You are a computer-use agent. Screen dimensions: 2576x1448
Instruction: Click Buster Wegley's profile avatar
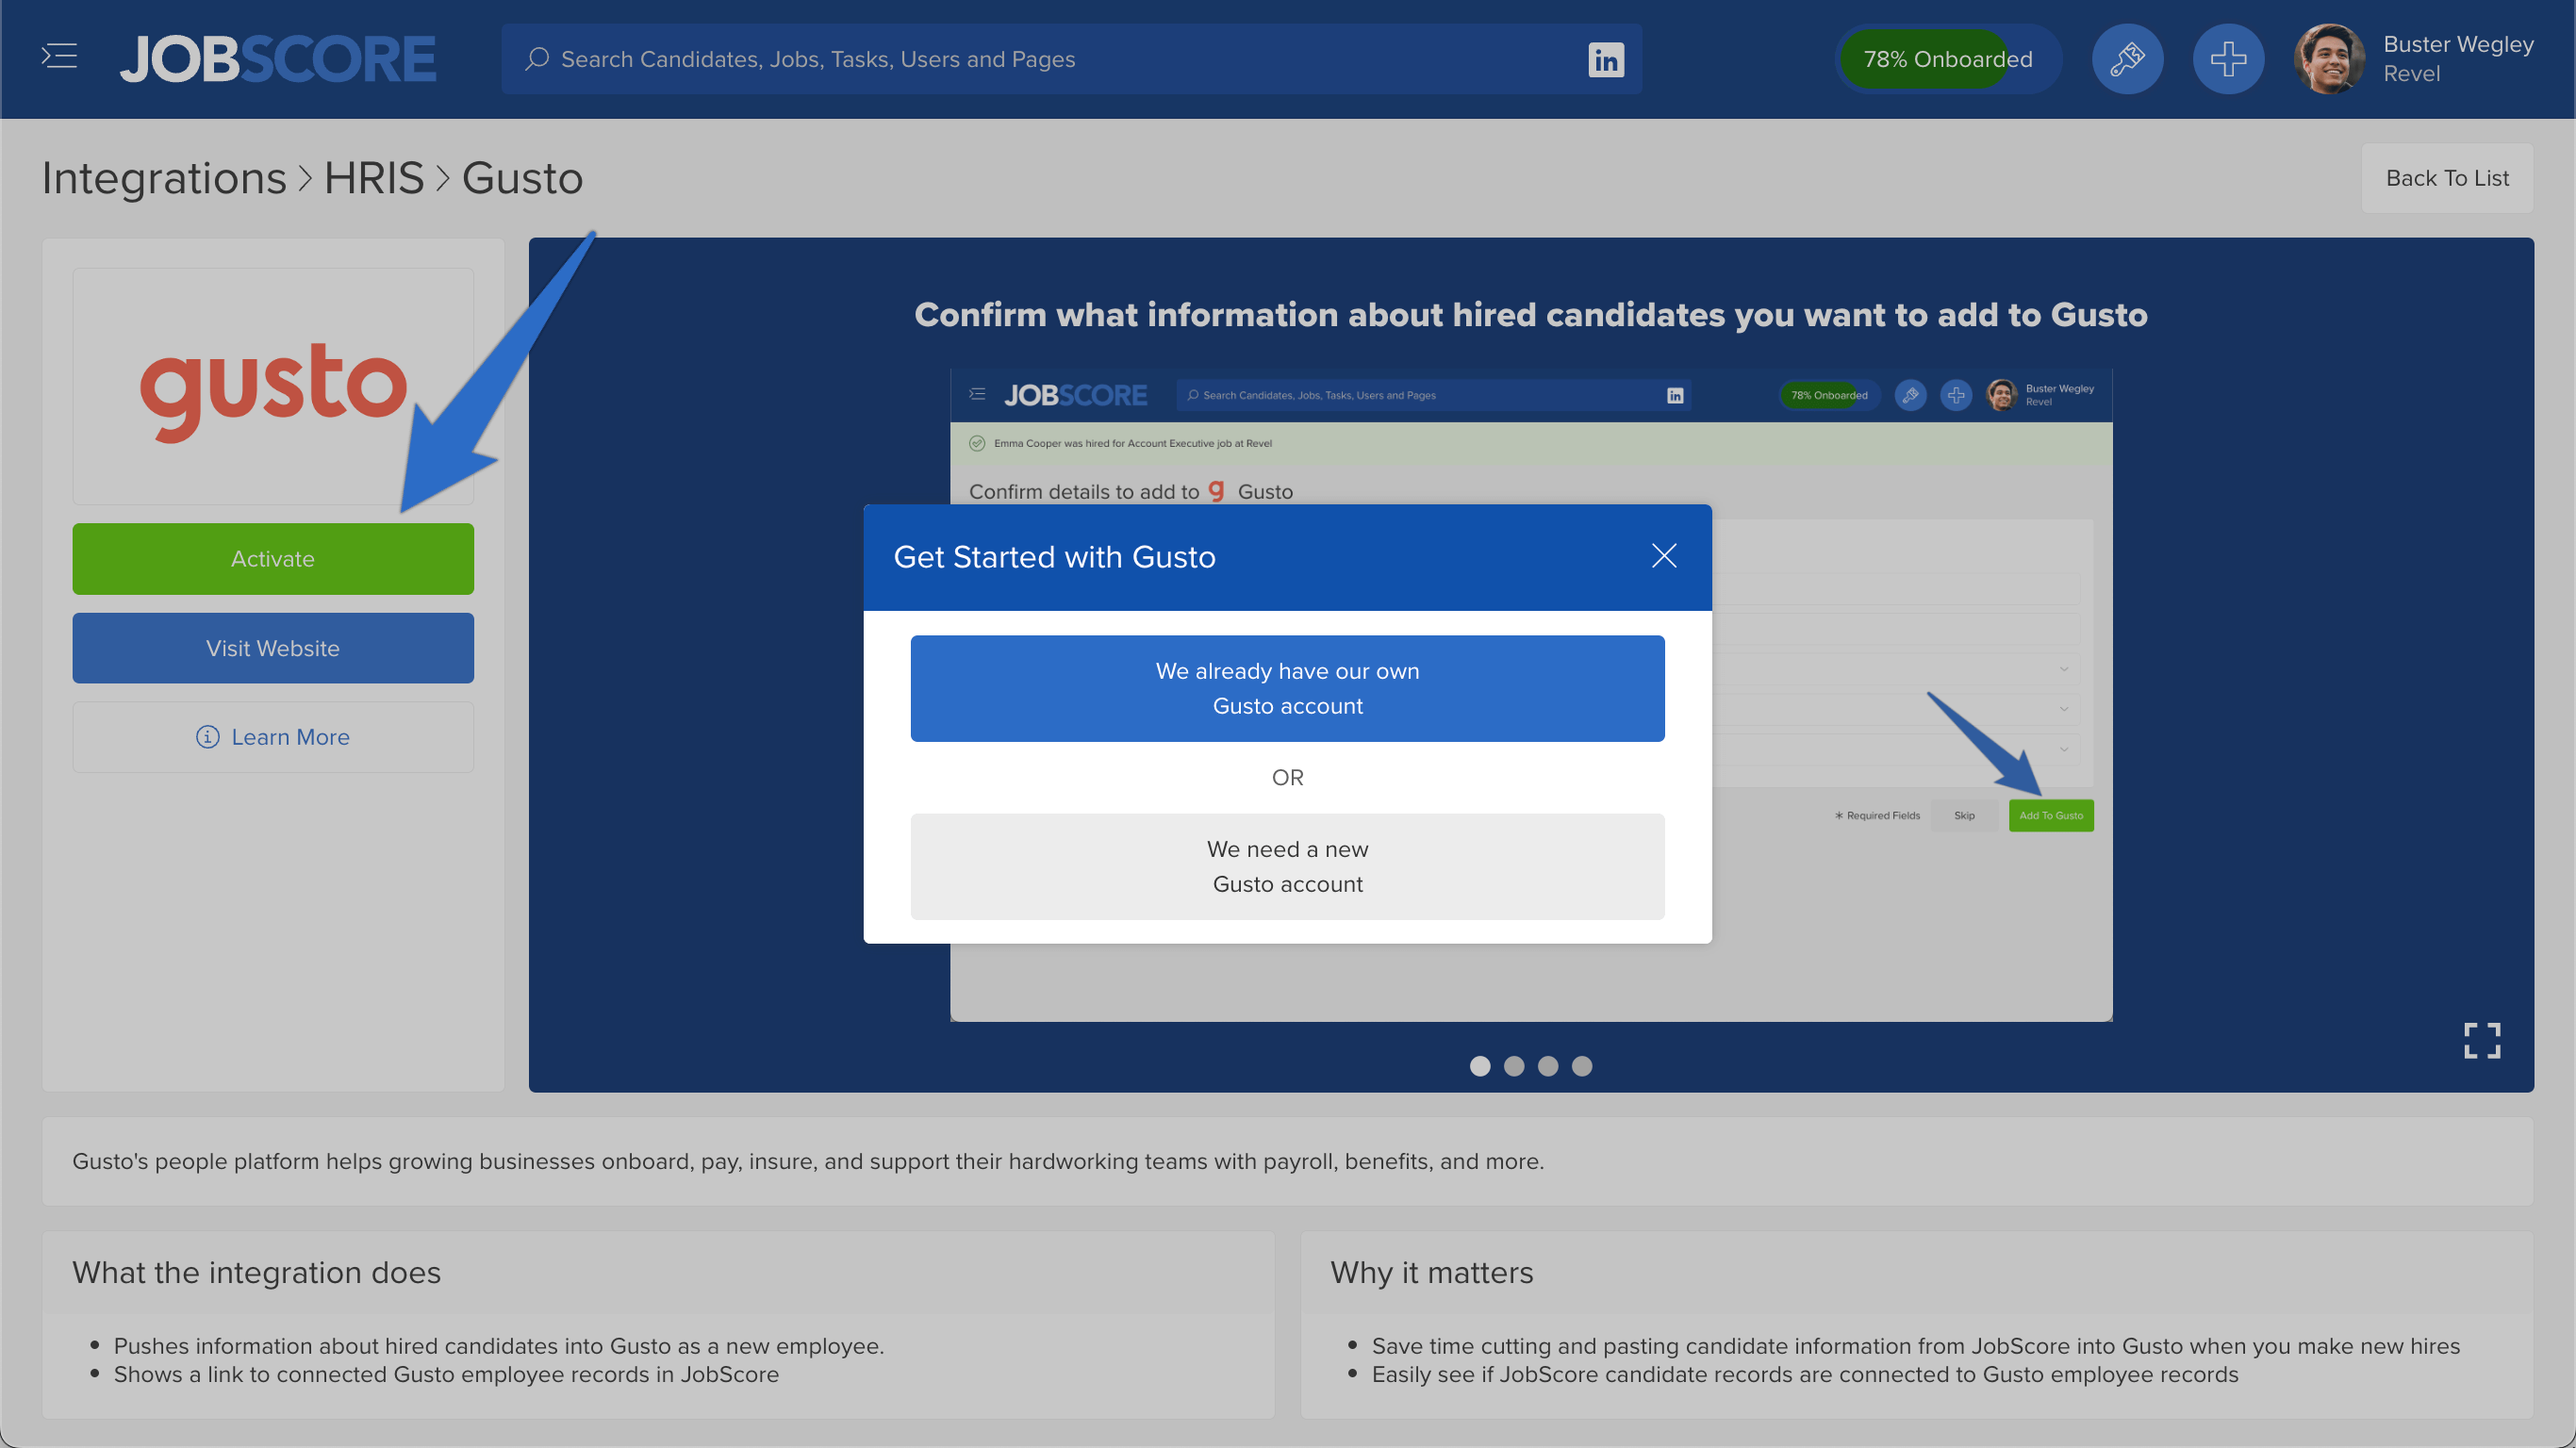[2330, 58]
